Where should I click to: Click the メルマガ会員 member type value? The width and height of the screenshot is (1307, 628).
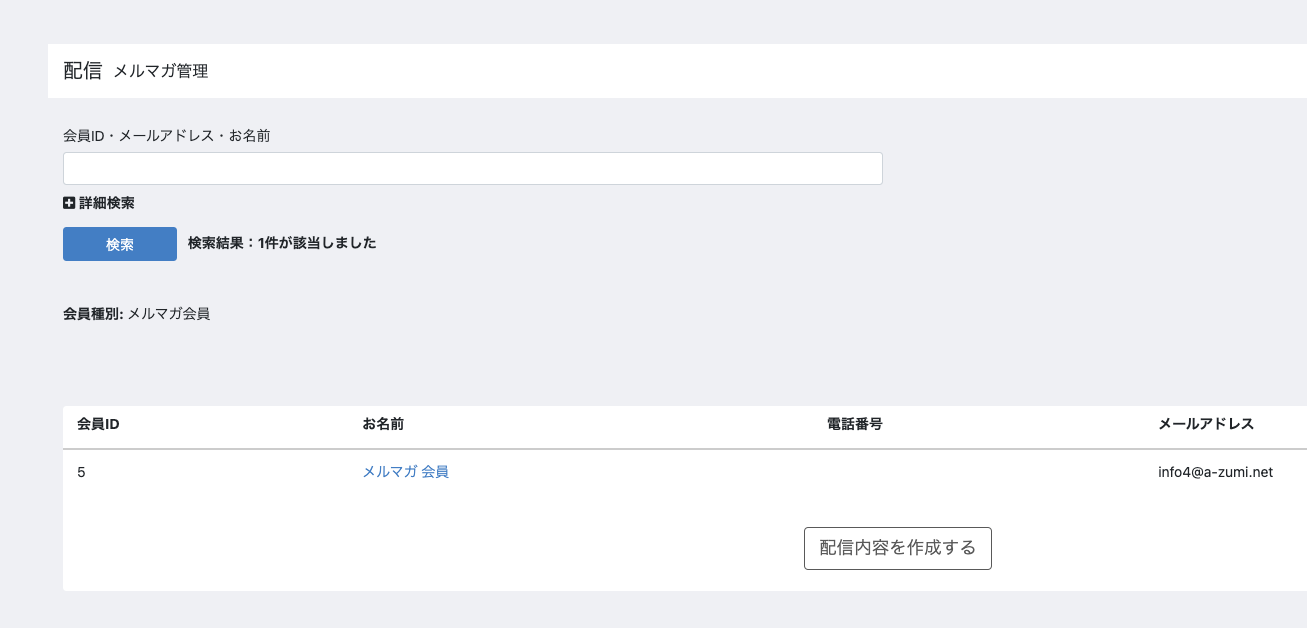point(169,314)
